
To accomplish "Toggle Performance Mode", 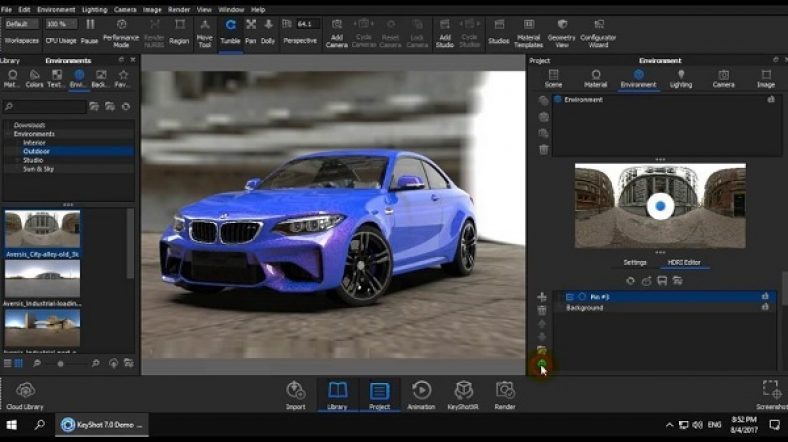I will pos(121,24).
